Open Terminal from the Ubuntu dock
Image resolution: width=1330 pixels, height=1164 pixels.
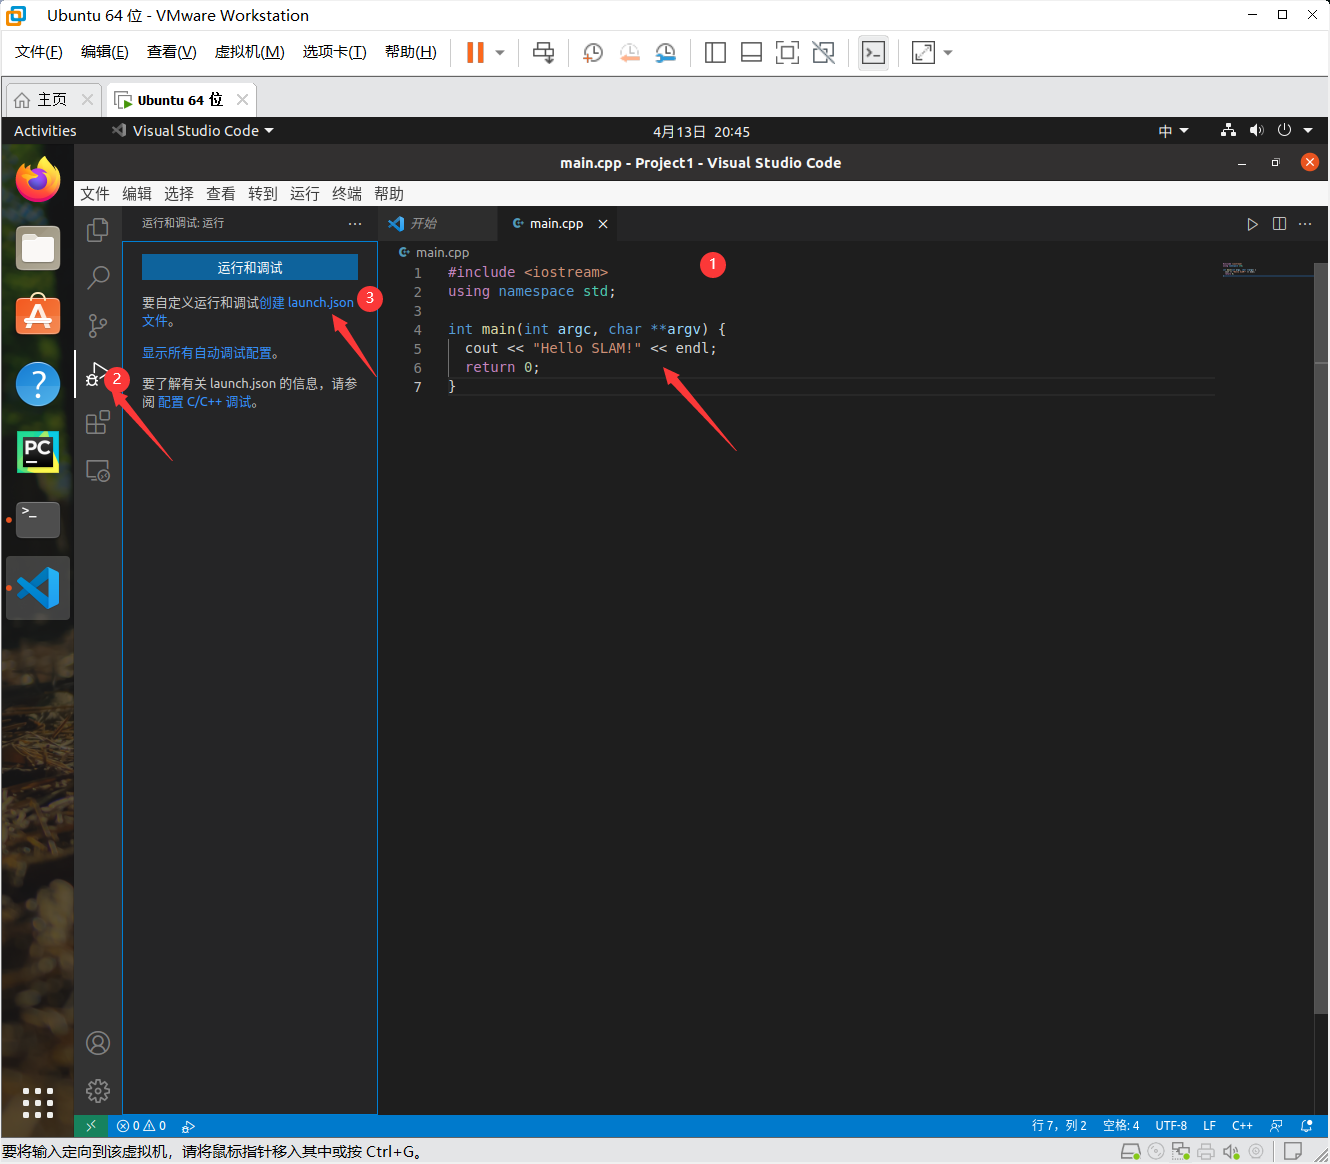(x=38, y=520)
